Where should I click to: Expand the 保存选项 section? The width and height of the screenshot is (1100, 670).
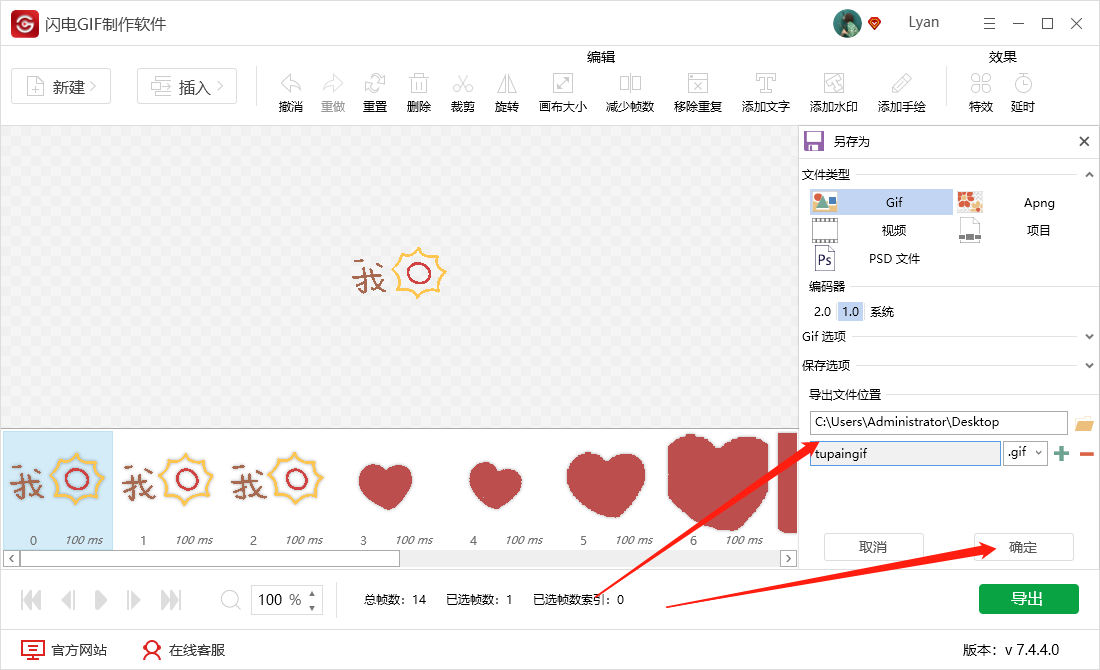tap(1088, 364)
